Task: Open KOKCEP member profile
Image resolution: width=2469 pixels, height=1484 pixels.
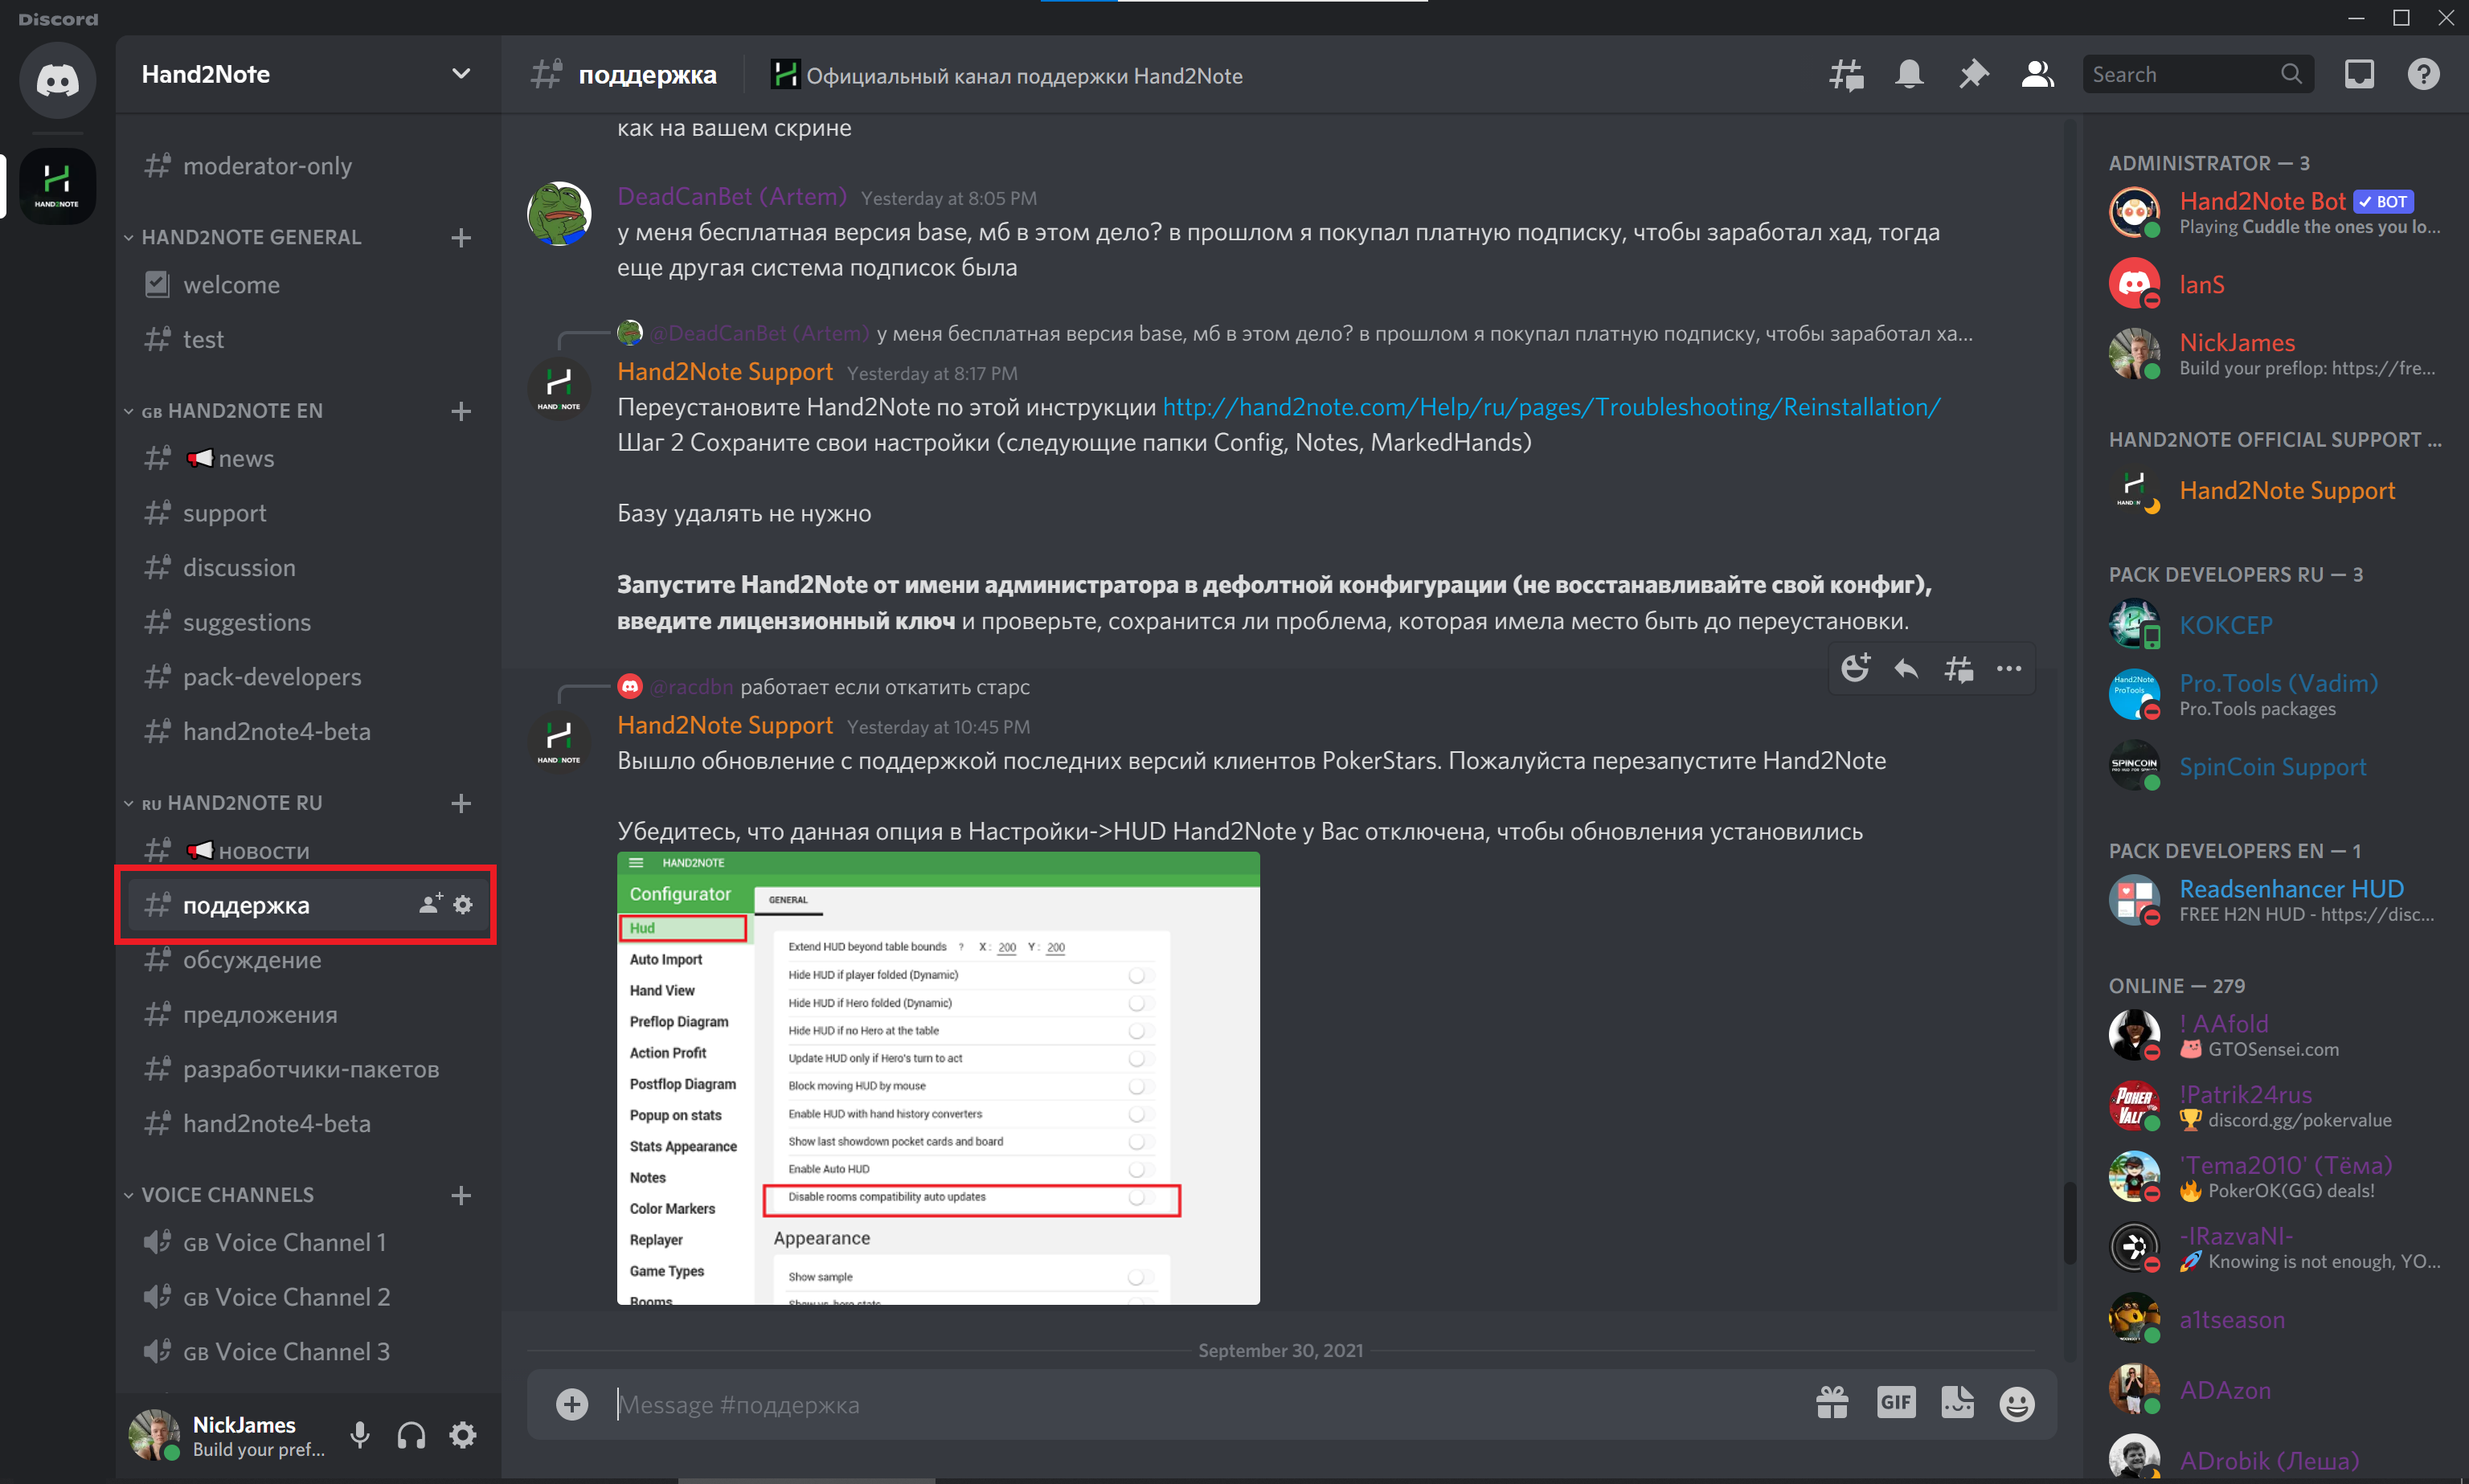Action: pos(2275,625)
